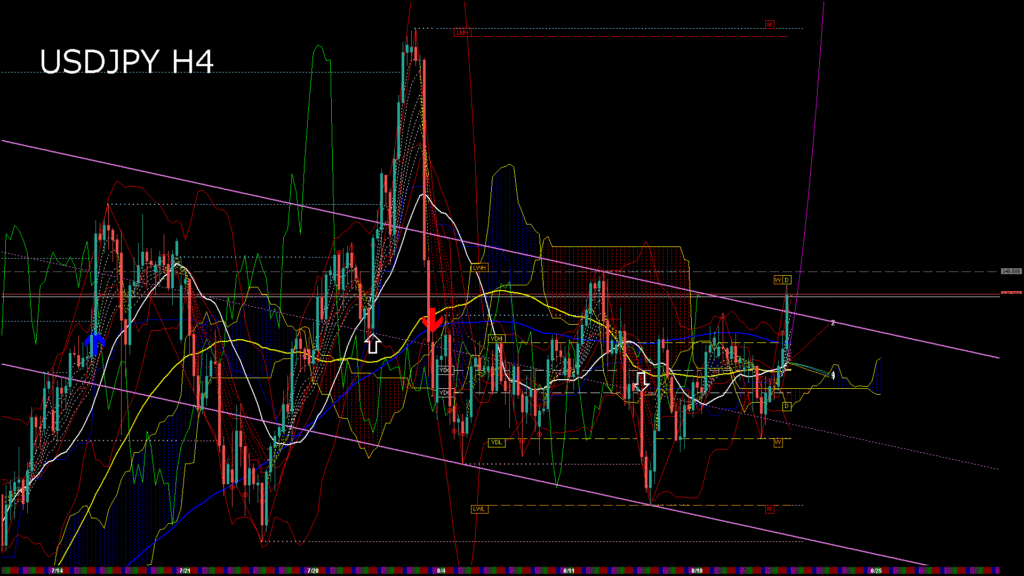The height and width of the screenshot is (576, 1024).
Task: Click the 8/4 date on time axis
Action: click(440, 571)
